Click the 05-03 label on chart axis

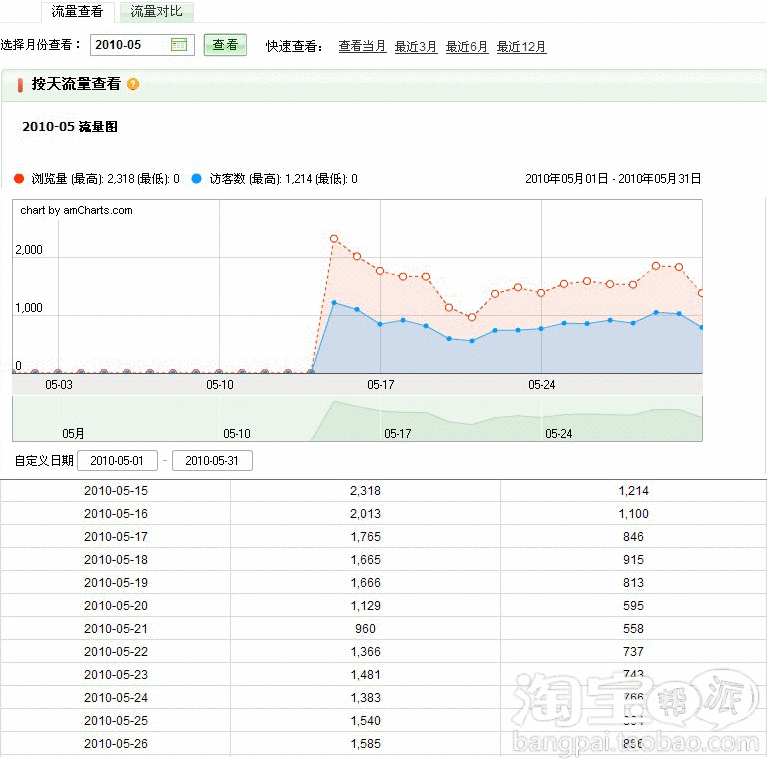pos(59,385)
